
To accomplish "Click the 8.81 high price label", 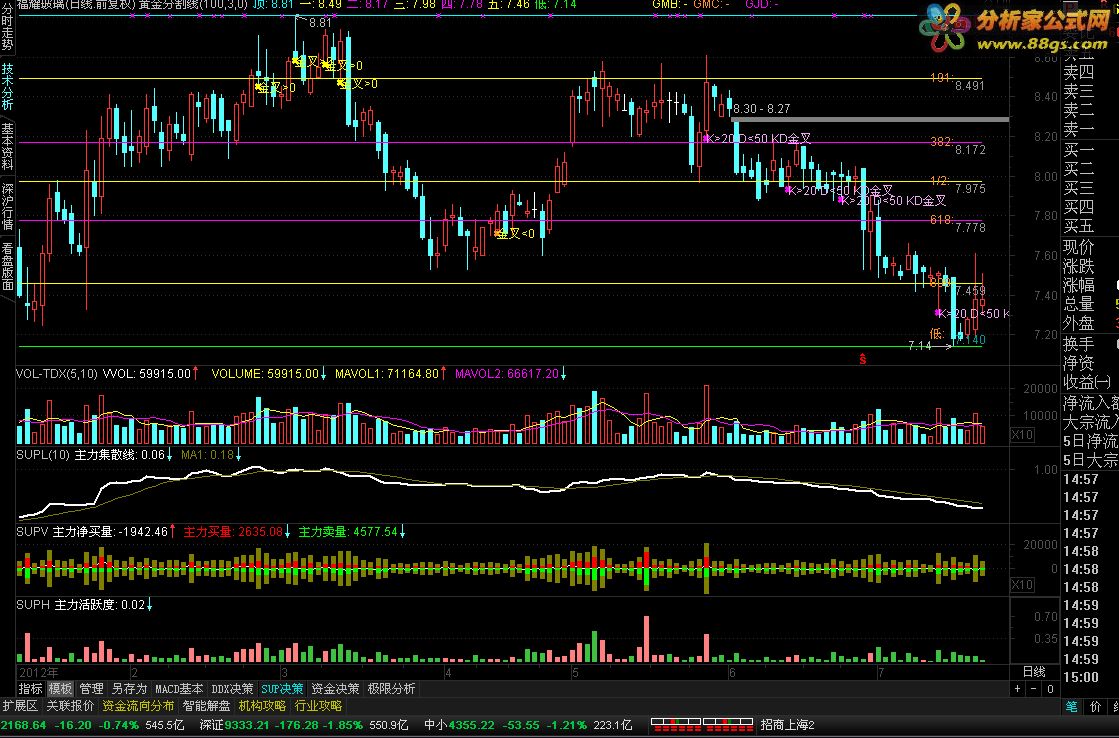I will [x=320, y=23].
